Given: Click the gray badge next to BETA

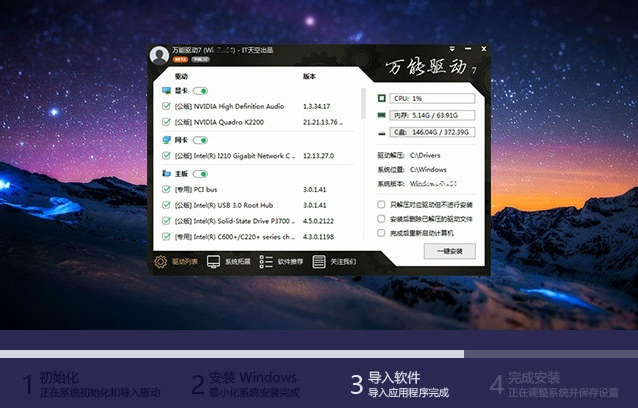Looking at the screenshot, I should pyautogui.click(x=201, y=59).
